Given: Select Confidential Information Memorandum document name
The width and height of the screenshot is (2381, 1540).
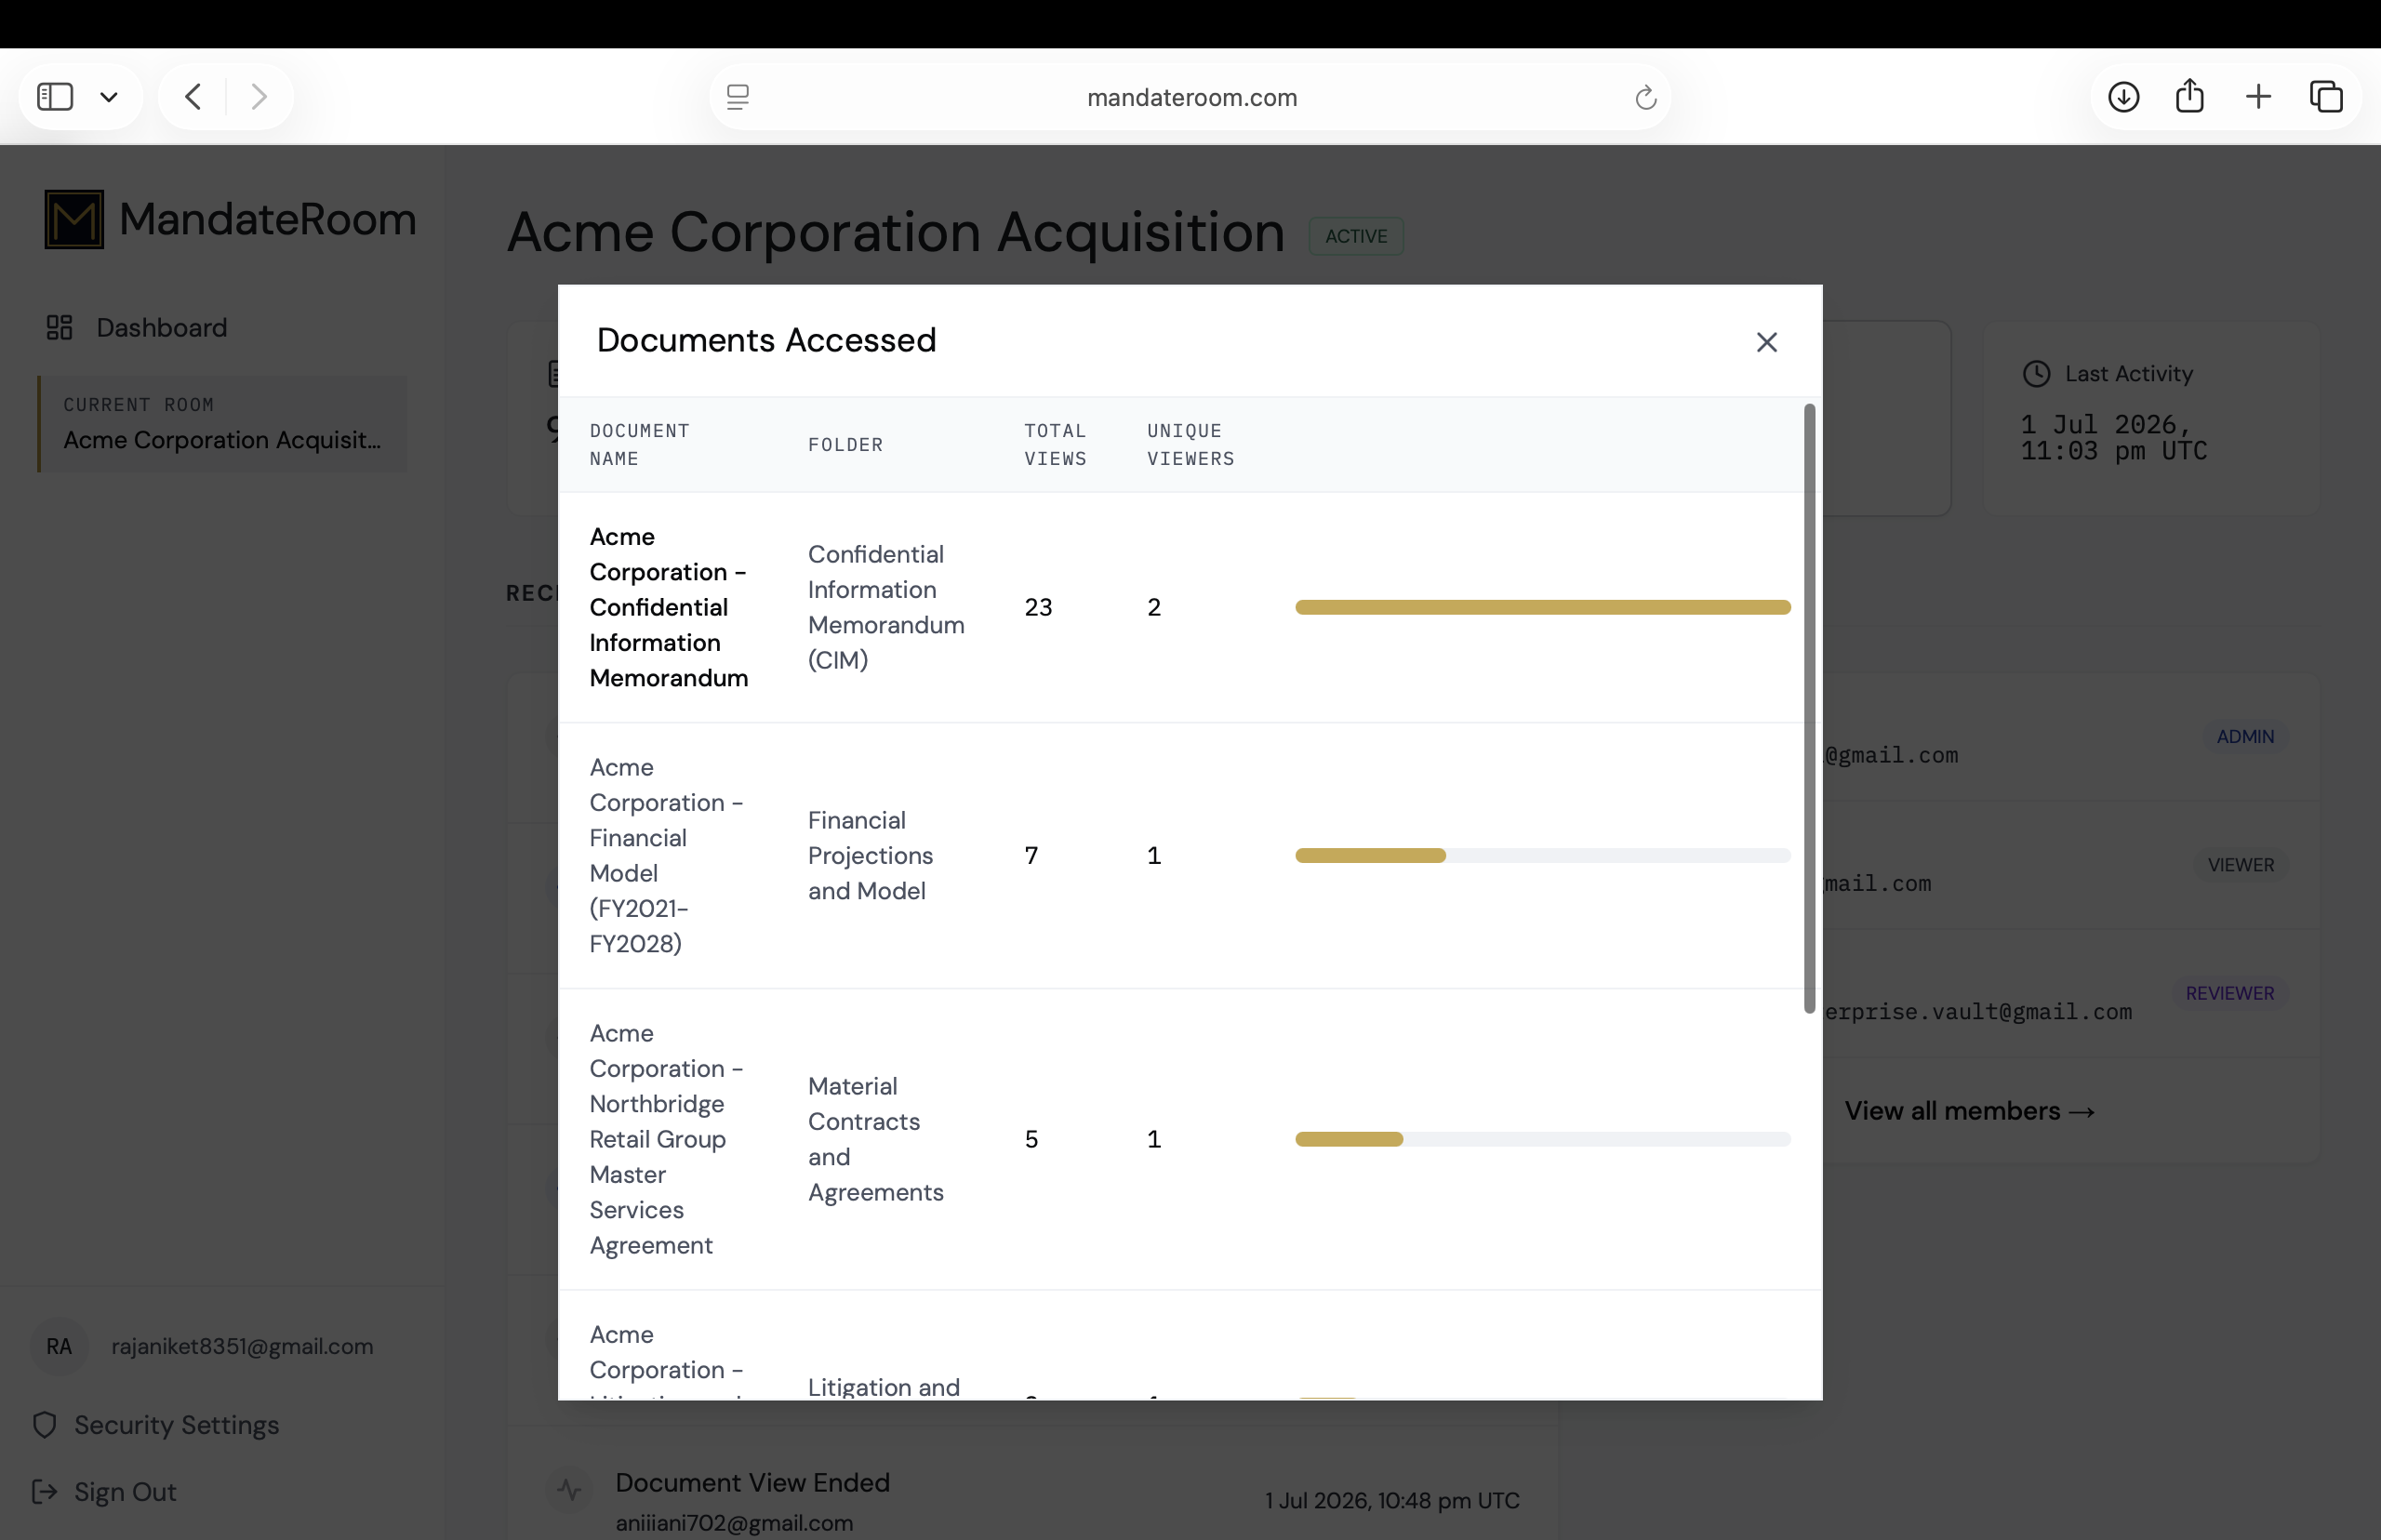Looking at the screenshot, I should [668, 607].
